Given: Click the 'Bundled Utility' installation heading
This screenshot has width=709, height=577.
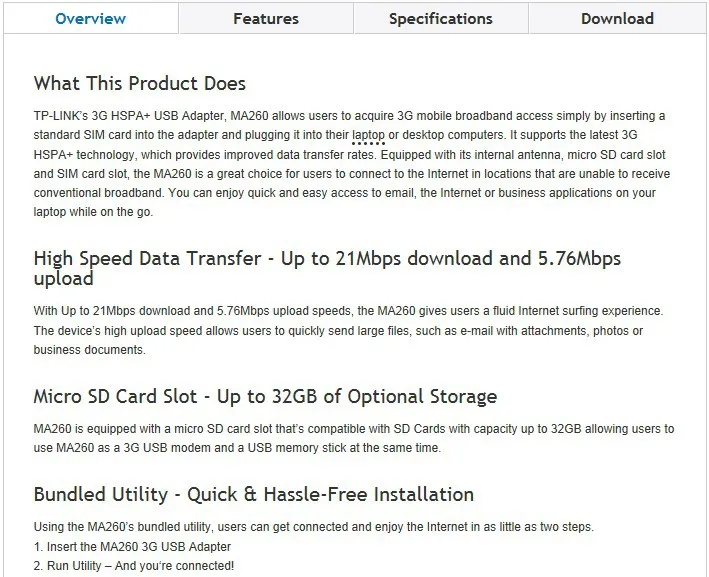Looking at the screenshot, I should coord(254,494).
